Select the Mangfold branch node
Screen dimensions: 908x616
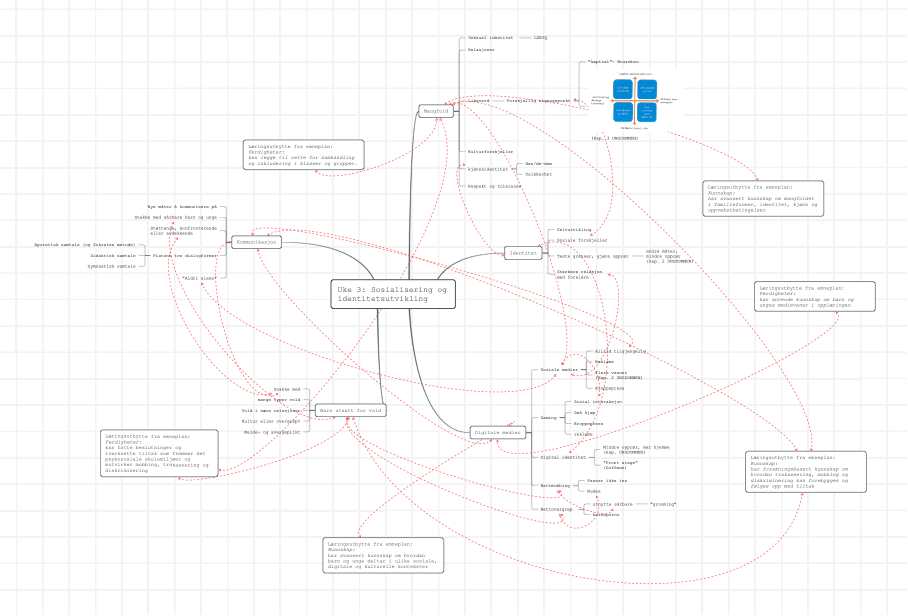click(x=435, y=111)
